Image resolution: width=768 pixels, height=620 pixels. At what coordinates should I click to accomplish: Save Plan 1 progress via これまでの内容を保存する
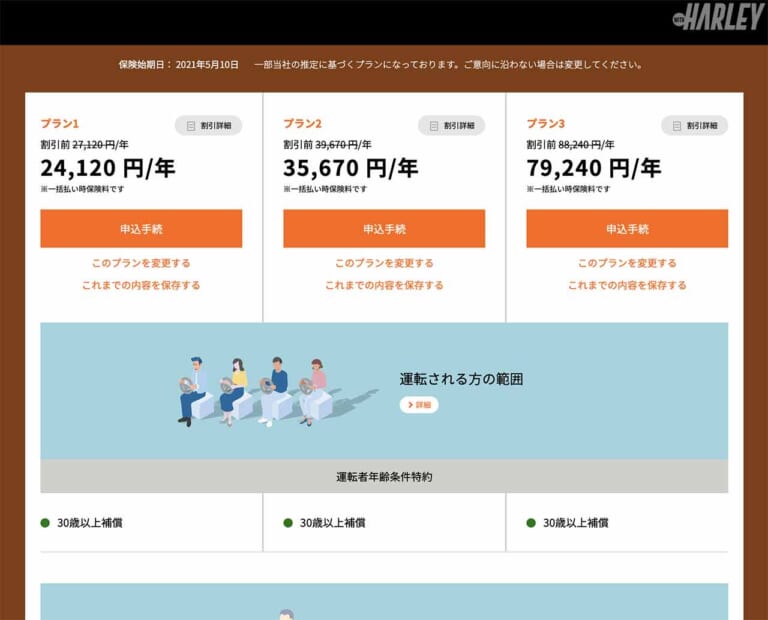pos(141,285)
